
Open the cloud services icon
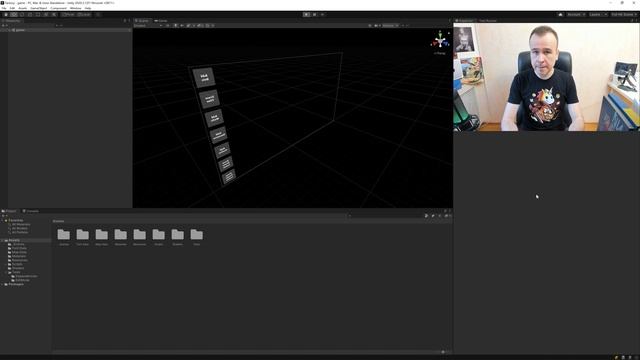pos(560,14)
